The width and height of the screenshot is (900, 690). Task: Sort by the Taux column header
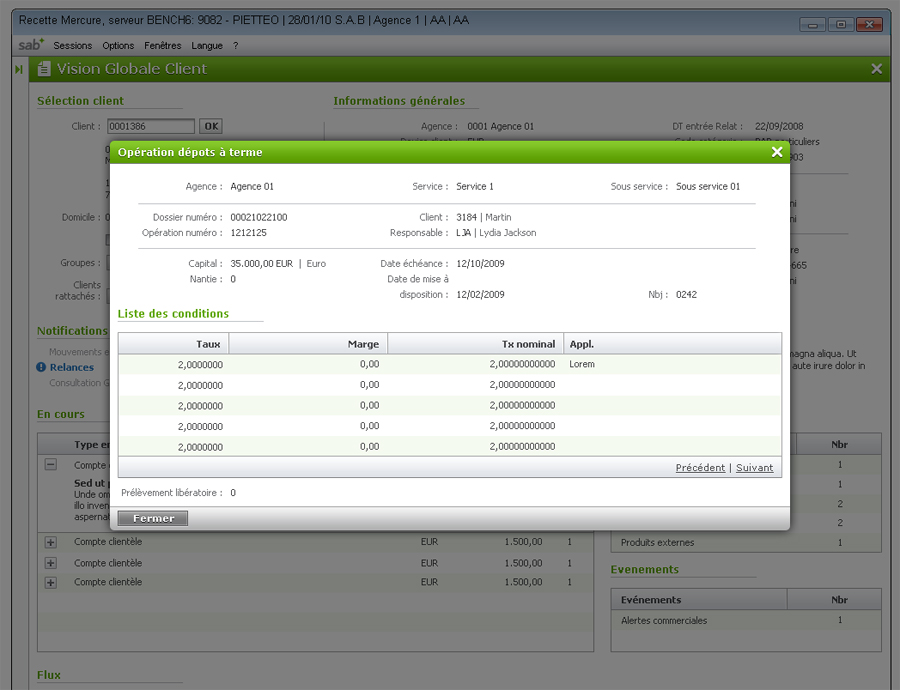click(x=174, y=344)
